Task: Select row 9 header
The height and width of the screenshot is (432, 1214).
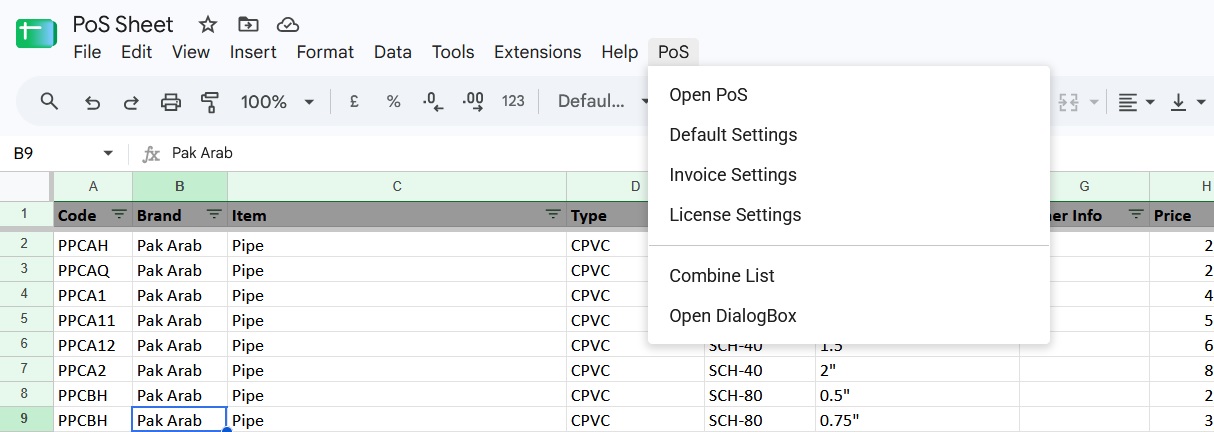Action: click(x=25, y=420)
